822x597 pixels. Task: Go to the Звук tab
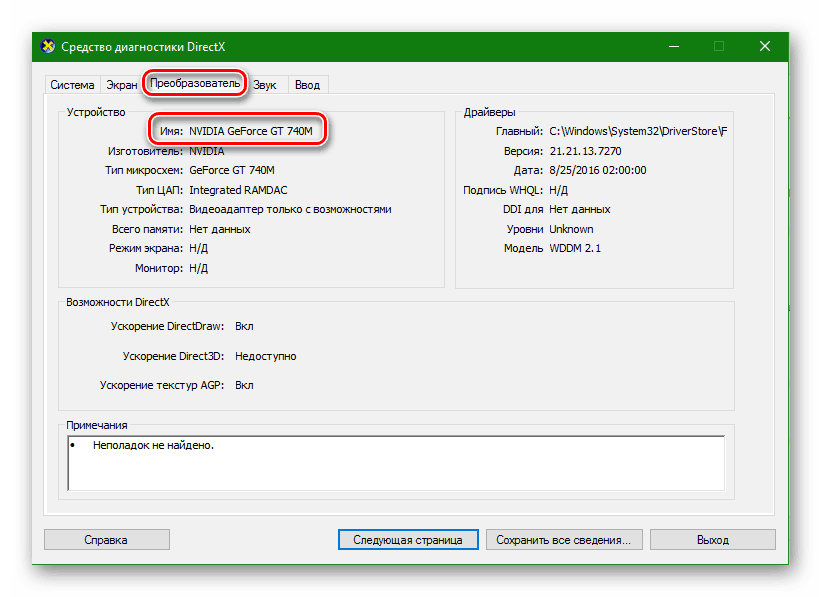coord(265,85)
